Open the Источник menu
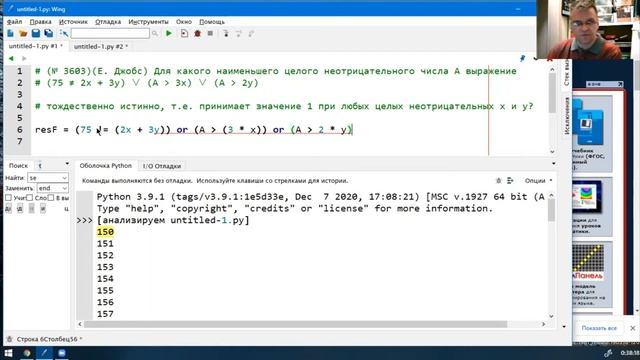Screen dimensions: 640x360 (x=73, y=22)
